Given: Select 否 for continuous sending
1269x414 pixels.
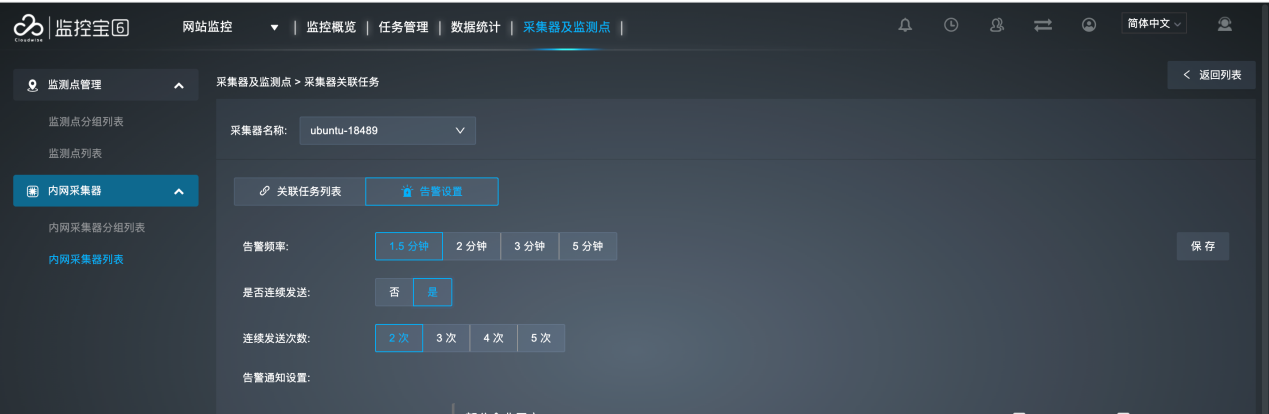Looking at the screenshot, I should point(394,292).
